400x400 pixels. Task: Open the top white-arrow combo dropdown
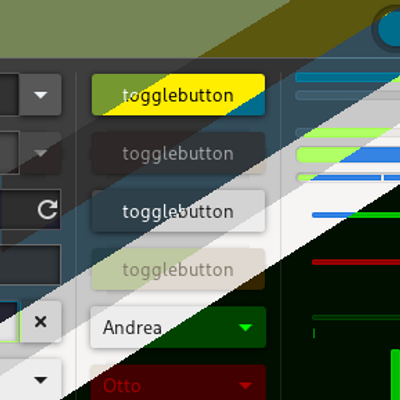coord(41,95)
